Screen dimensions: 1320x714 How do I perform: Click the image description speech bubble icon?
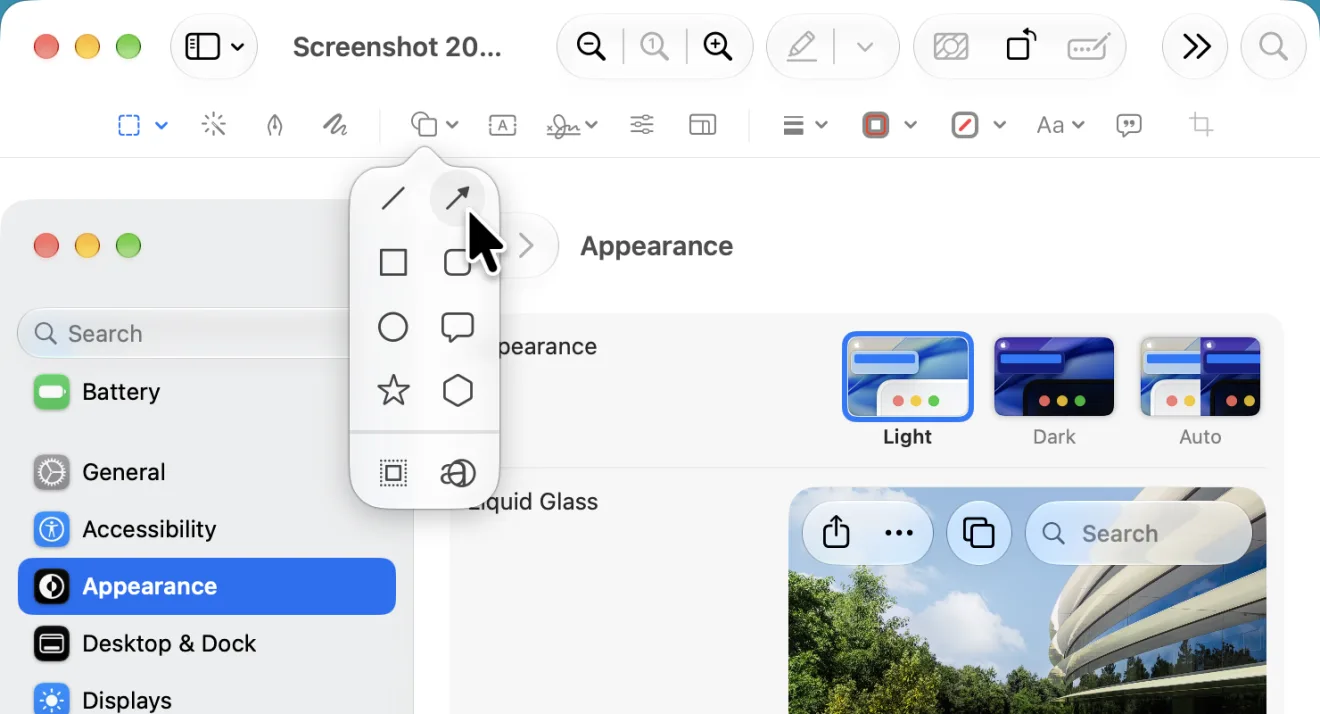[1129, 125]
